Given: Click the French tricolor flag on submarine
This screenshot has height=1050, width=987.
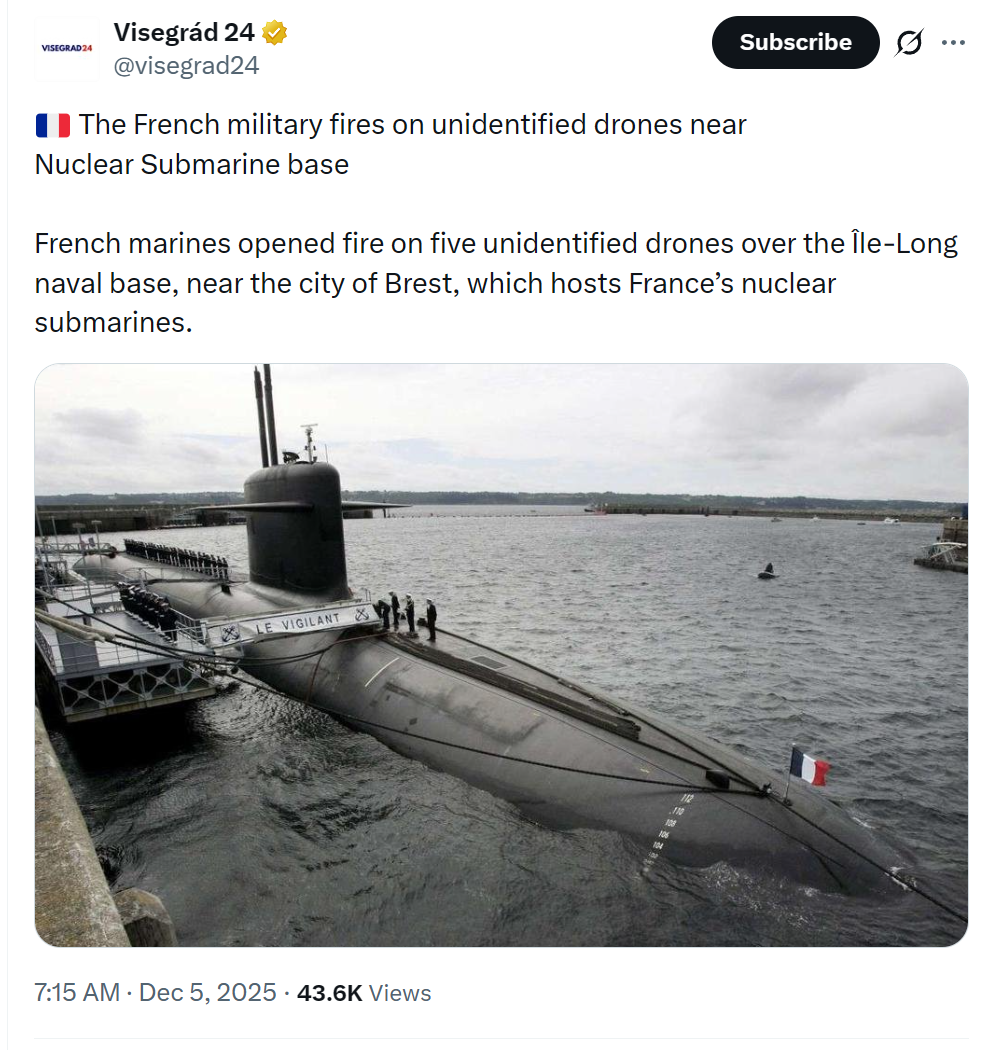Looking at the screenshot, I should (809, 767).
